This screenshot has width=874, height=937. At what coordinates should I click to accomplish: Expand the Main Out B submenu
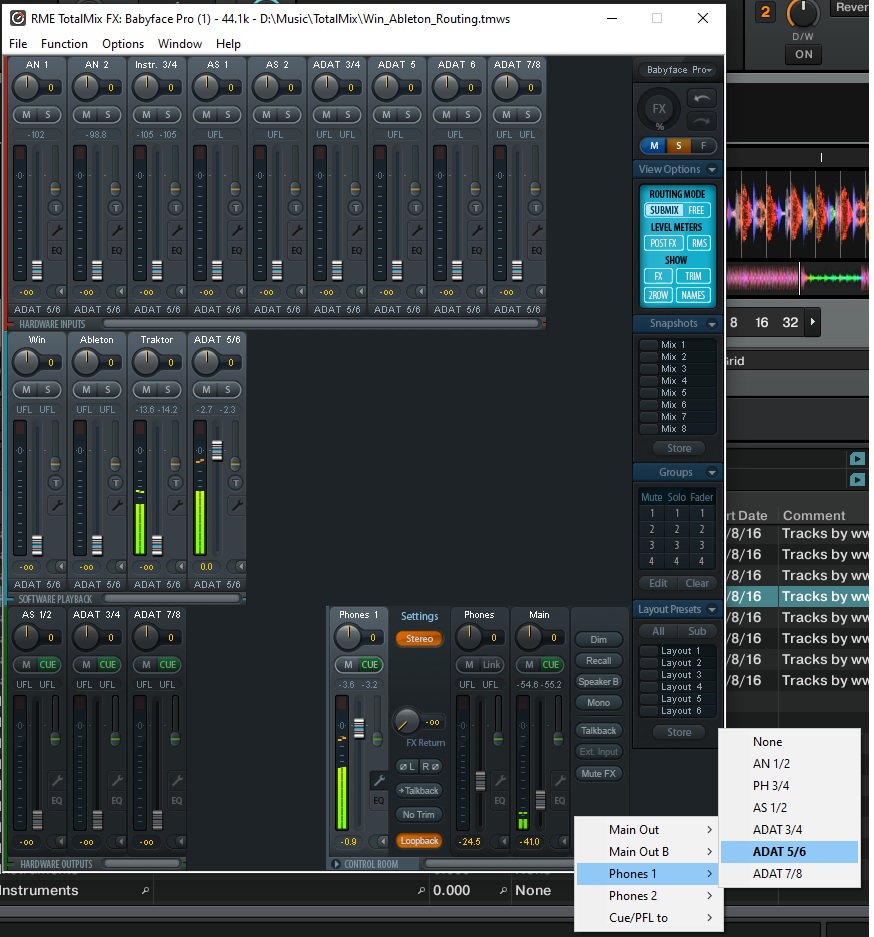point(648,852)
